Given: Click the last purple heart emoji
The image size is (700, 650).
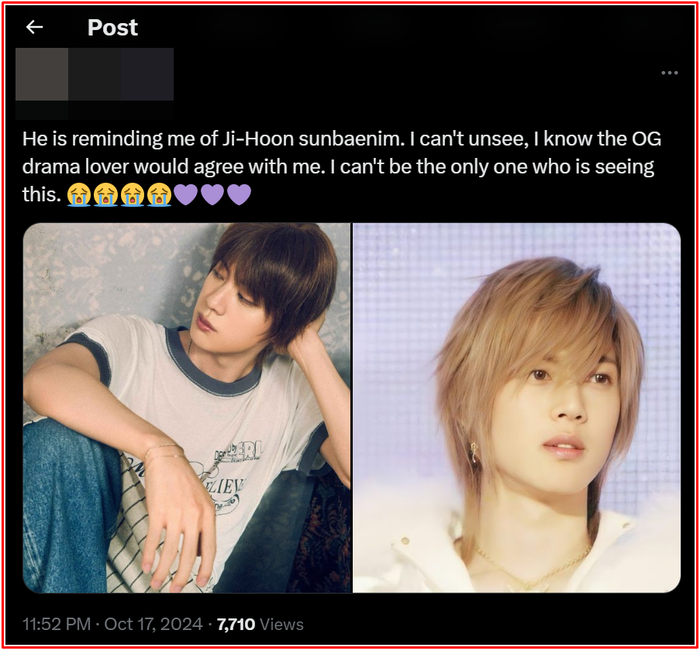Looking at the screenshot, I should pyautogui.click(x=239, y=195).
